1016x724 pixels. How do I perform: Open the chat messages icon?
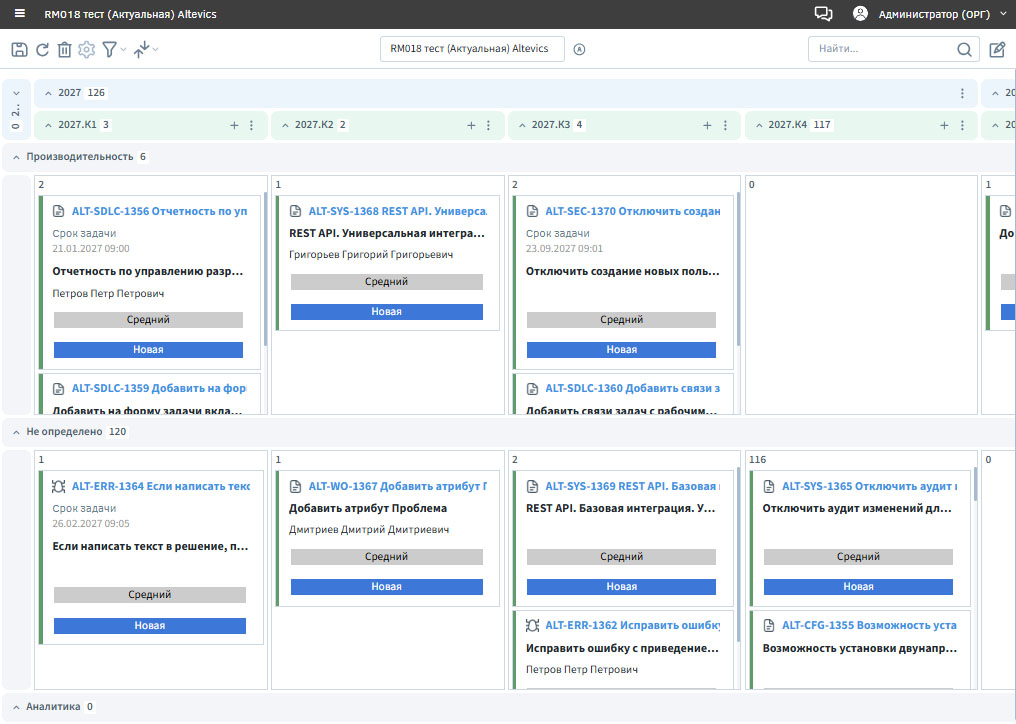click(823, 14)
